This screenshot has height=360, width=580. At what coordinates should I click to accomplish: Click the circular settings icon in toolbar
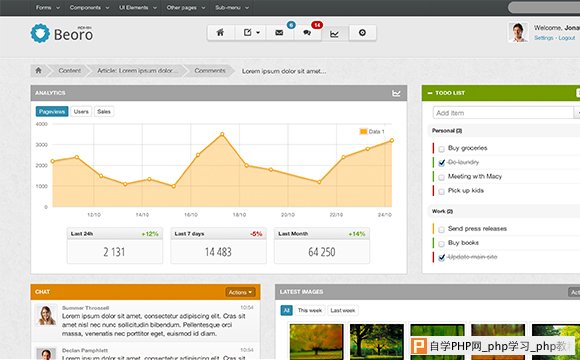[x=362, y=33]
